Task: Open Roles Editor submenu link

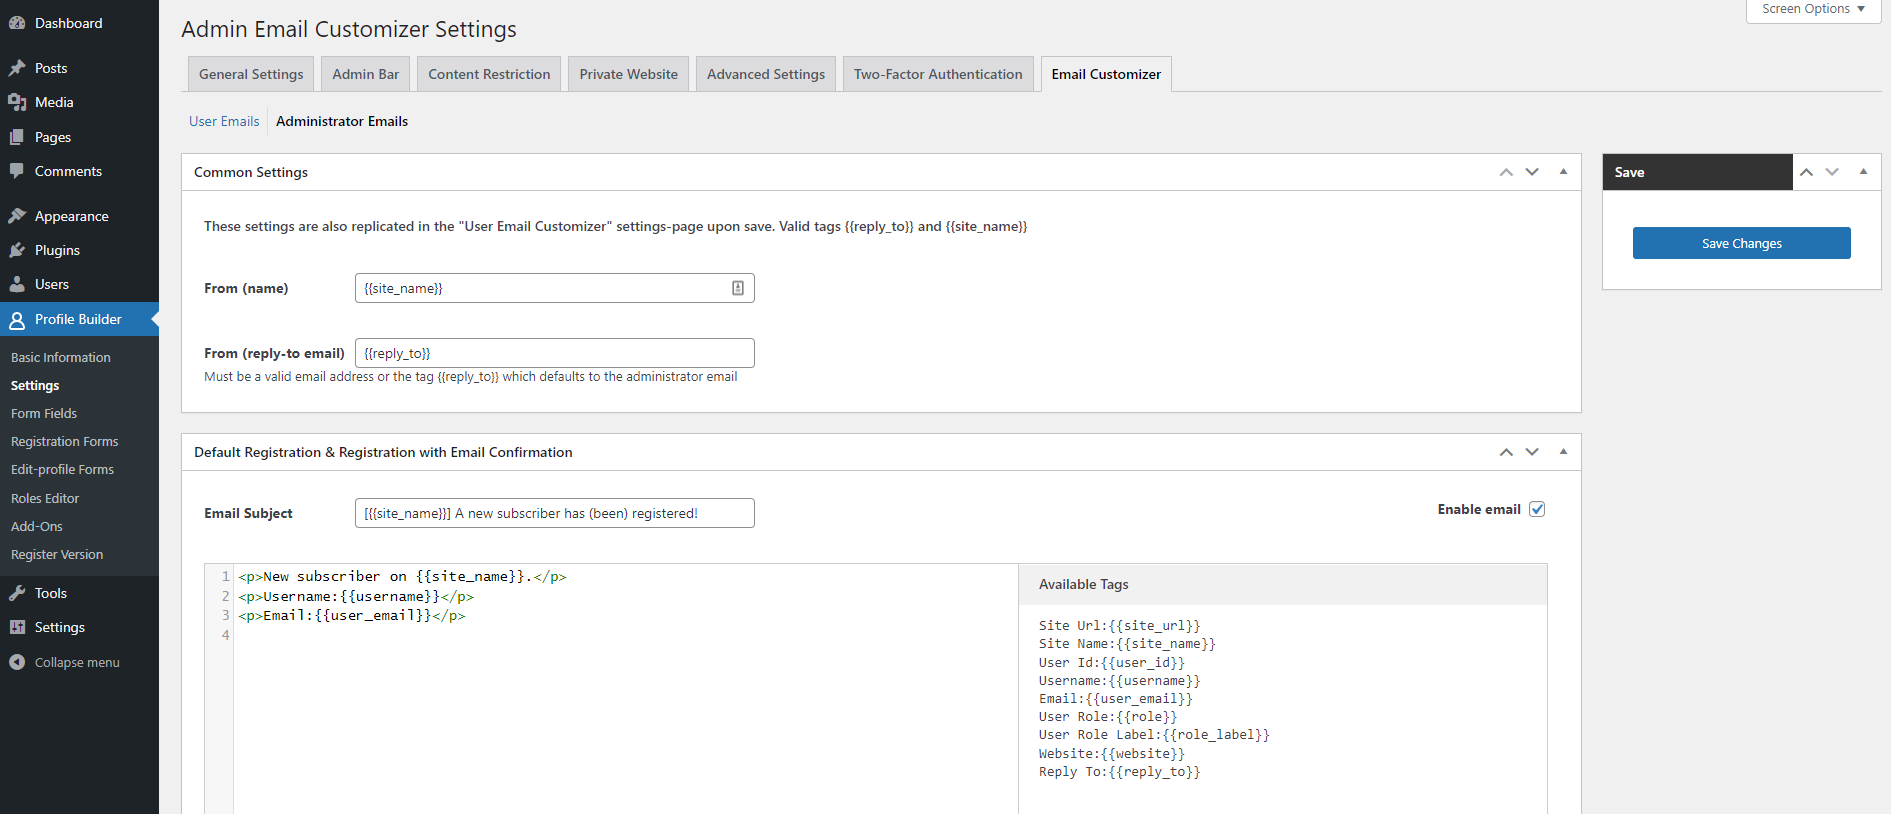Action: point(45,498)
